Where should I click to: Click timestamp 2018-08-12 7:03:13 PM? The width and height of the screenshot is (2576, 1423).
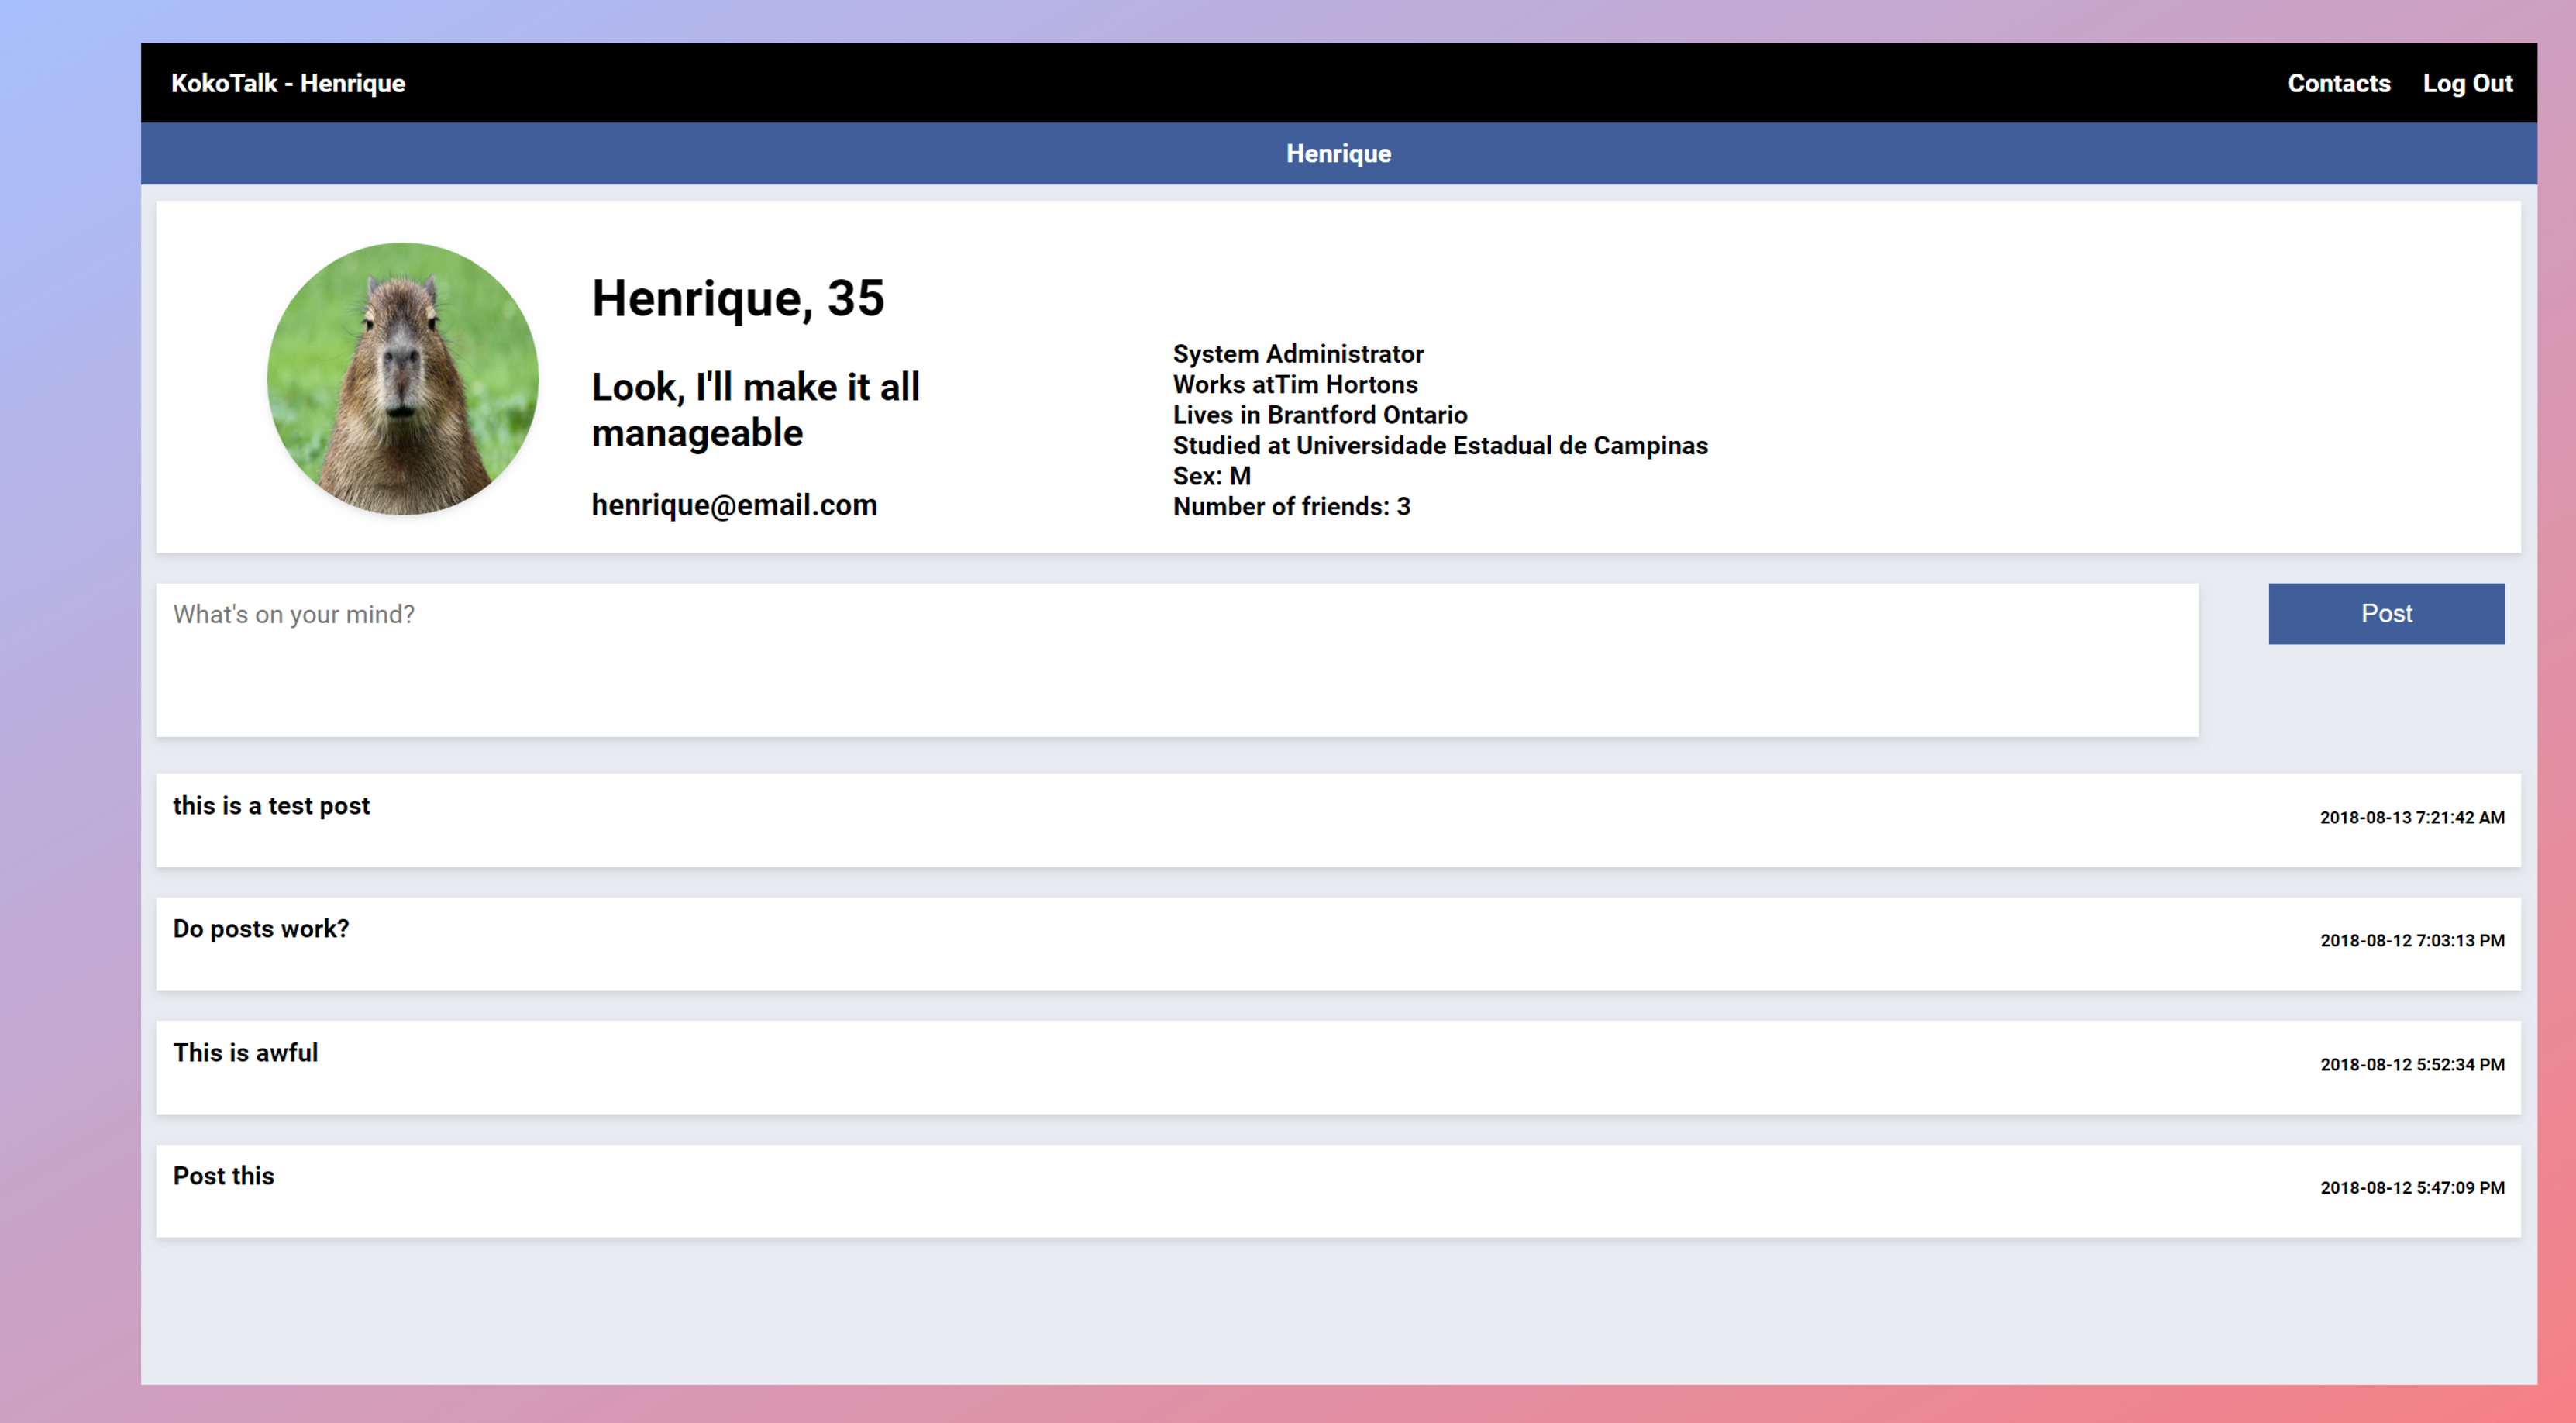pyautogui.click(x=2411, y=941)
